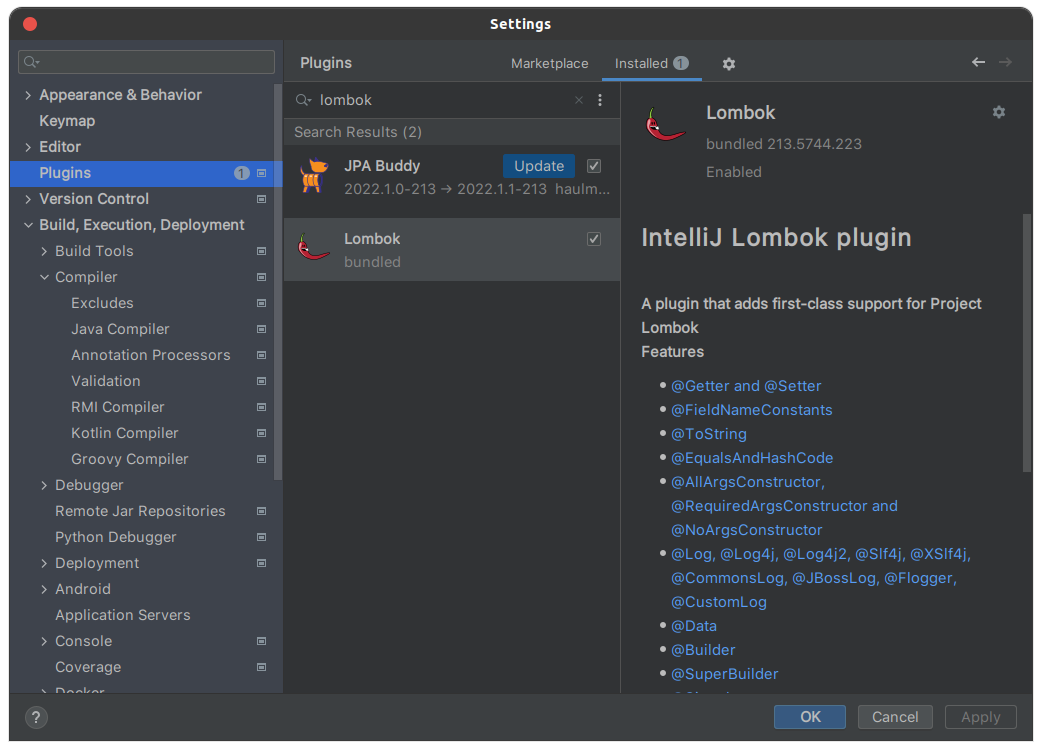Open the @ToString feature link

(x=708, y=434)
